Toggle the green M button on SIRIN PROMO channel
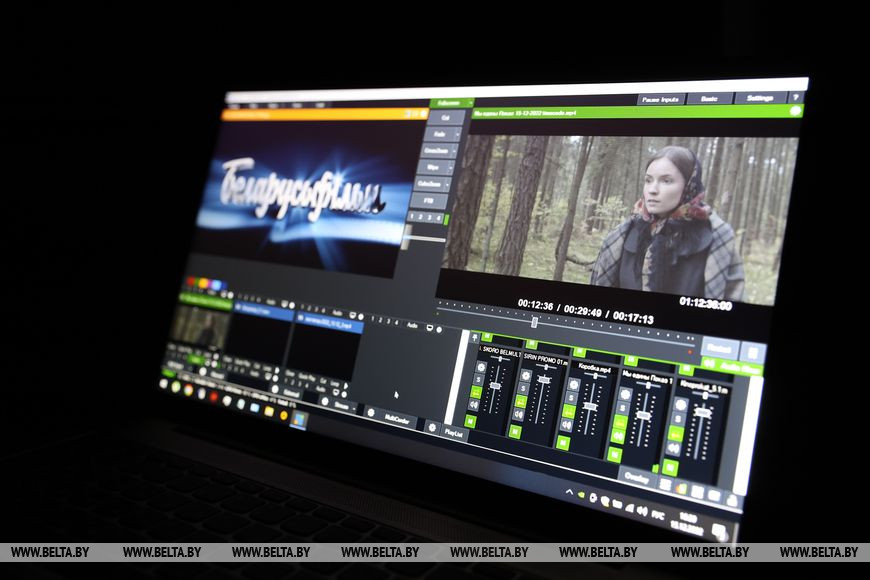 coord(515,431)
